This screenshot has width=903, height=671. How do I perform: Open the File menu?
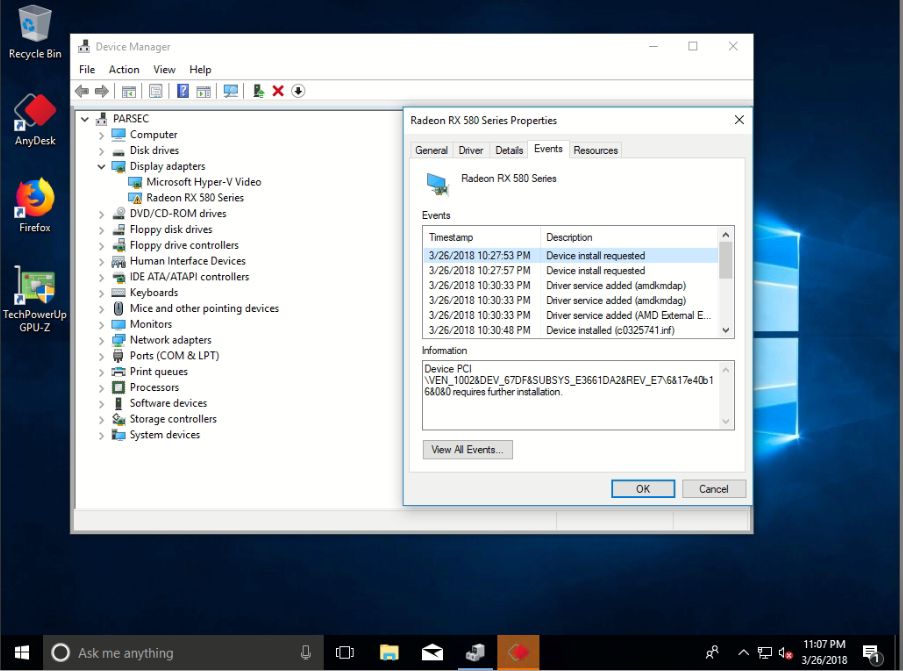(x=87, y=69)
